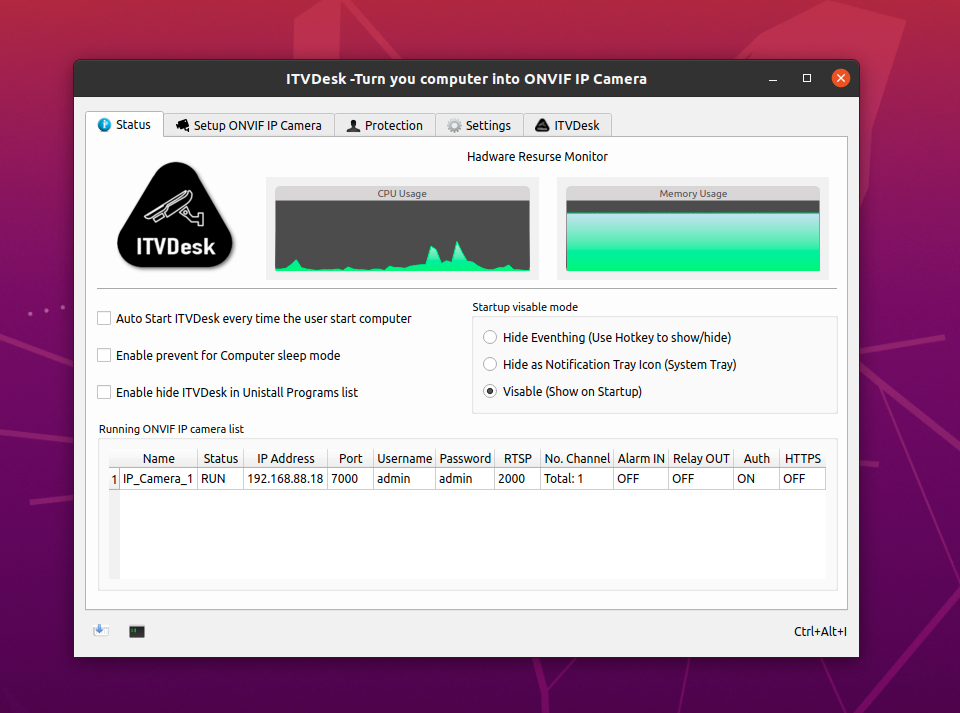This screenshot has height=713, width=960.
Task: Click the download icon at bottom left
Action: (100, 630)
